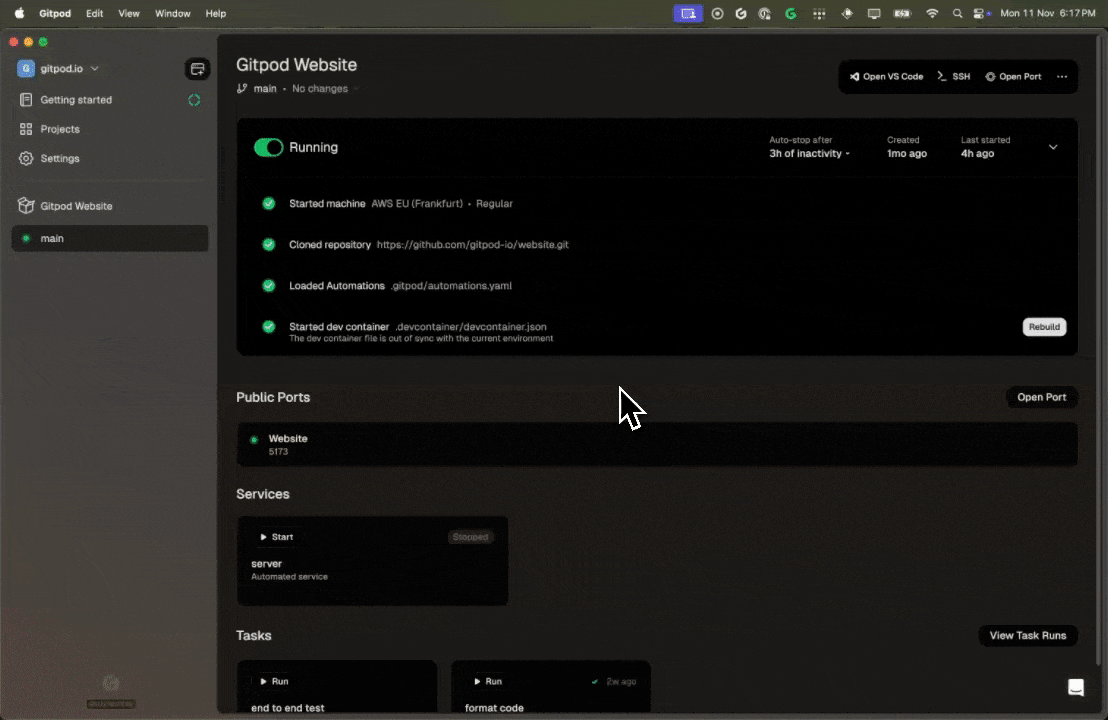Click the format code 2w ago checkmark status
The height and width of the screenshot is (720, 1108).
pos(614,681)
